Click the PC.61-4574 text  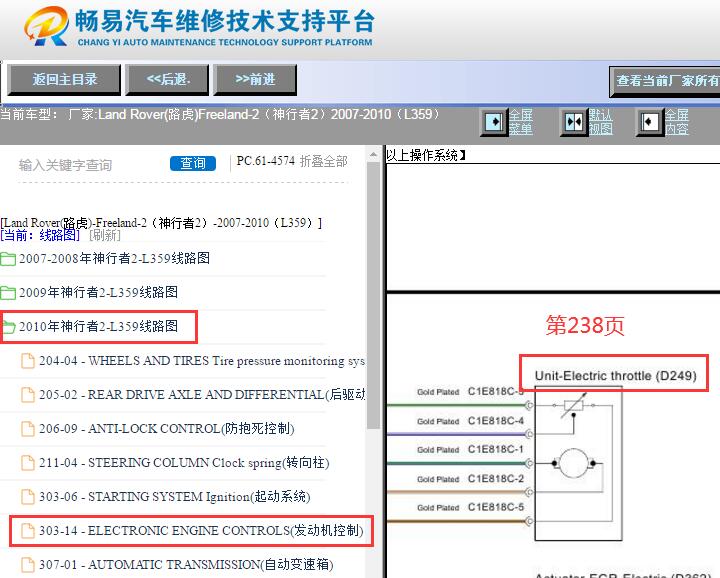(265, 161)
